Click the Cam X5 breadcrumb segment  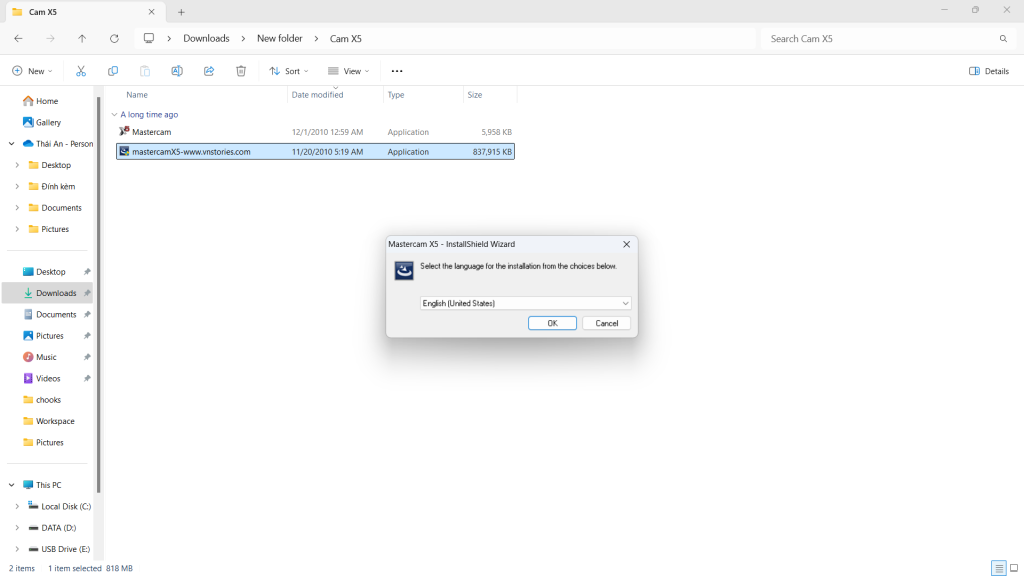[345, 39]
